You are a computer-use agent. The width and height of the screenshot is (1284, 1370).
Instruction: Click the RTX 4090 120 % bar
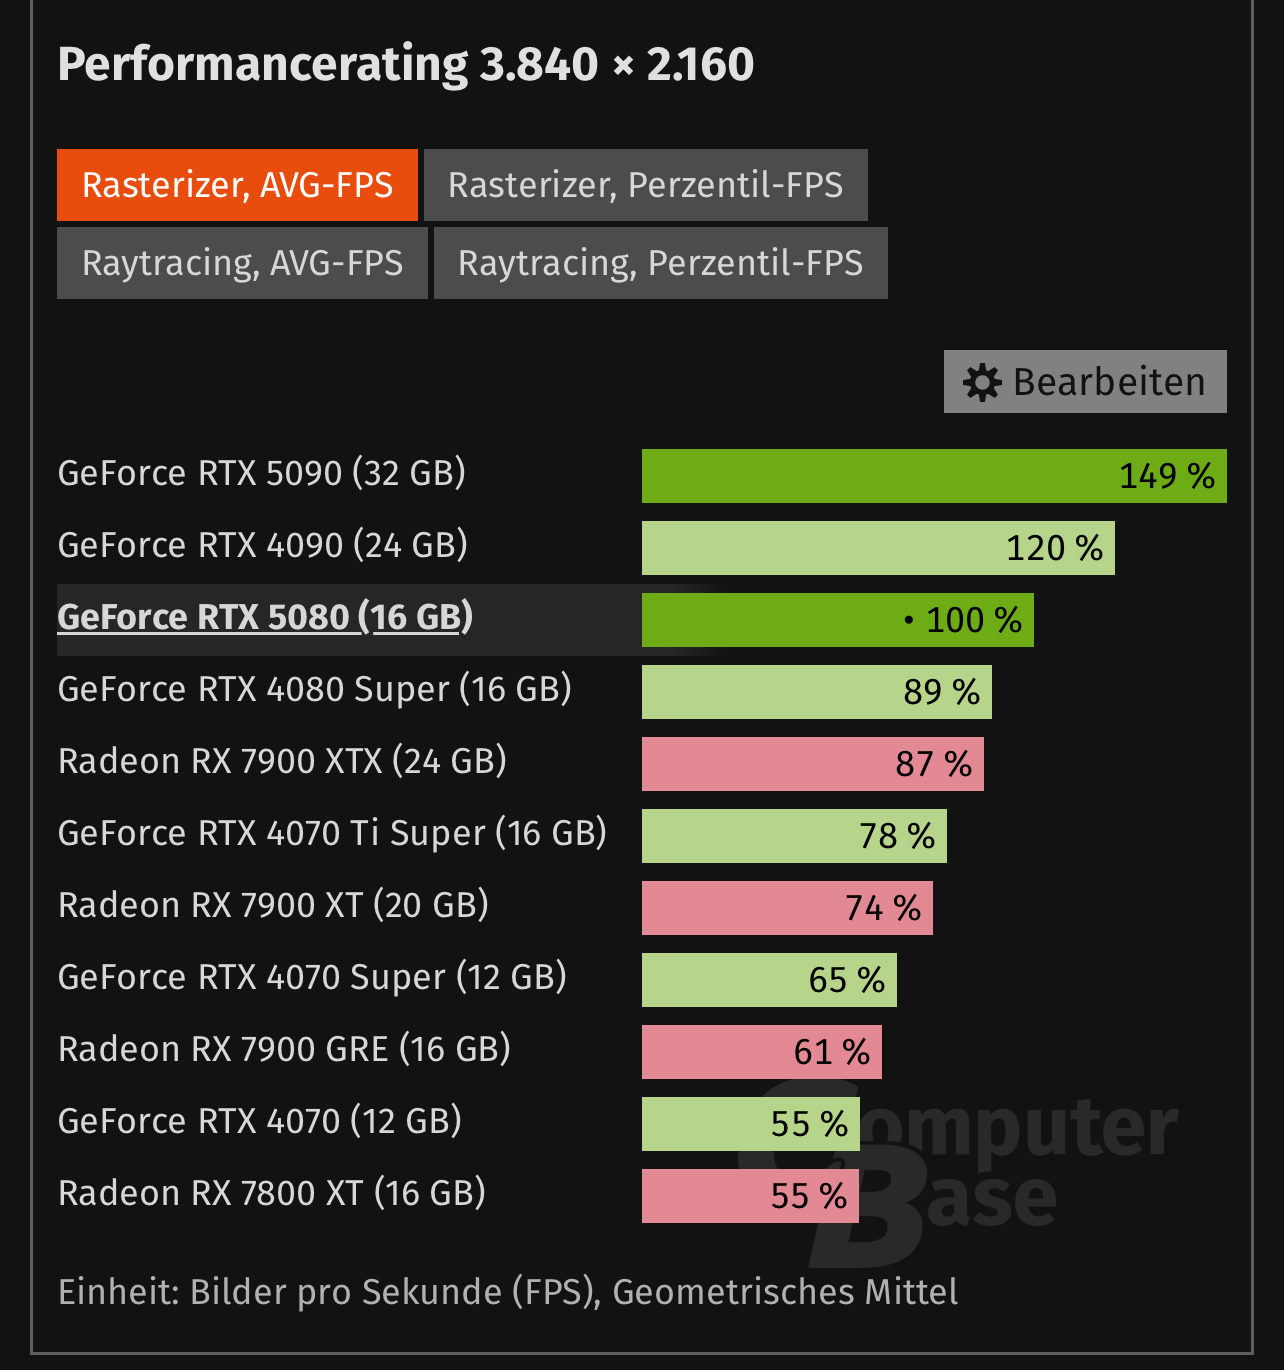(x=877, y=548)
